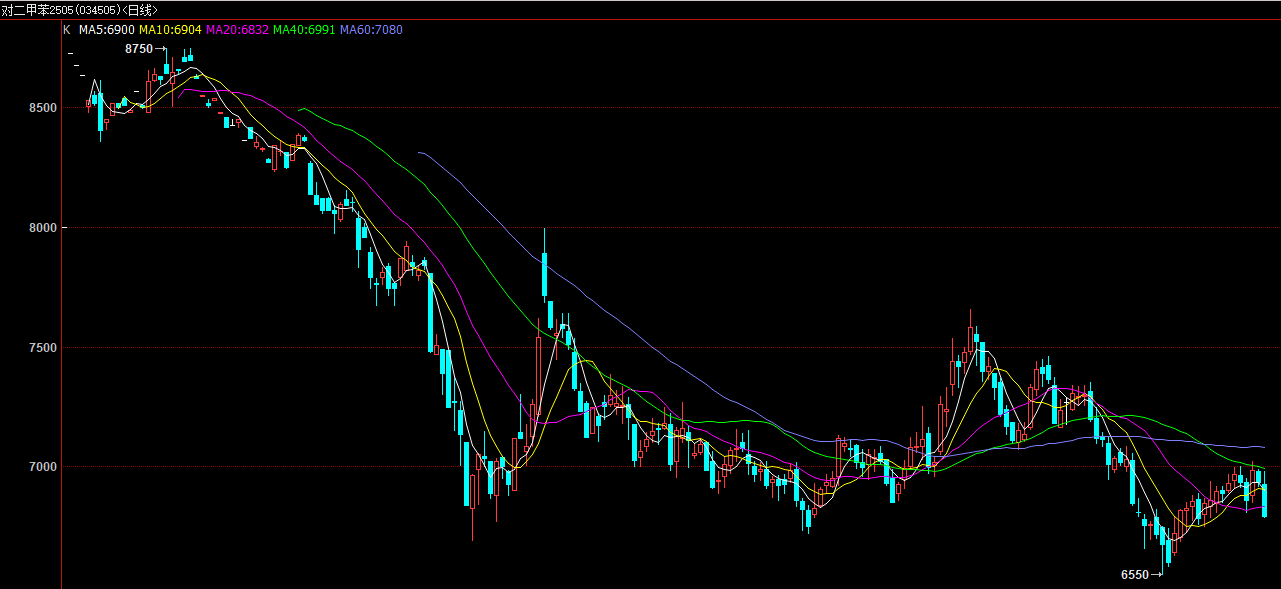Click the 8750 high price marker
Screen dimensions: 1281x589
(x=138, y=49)
